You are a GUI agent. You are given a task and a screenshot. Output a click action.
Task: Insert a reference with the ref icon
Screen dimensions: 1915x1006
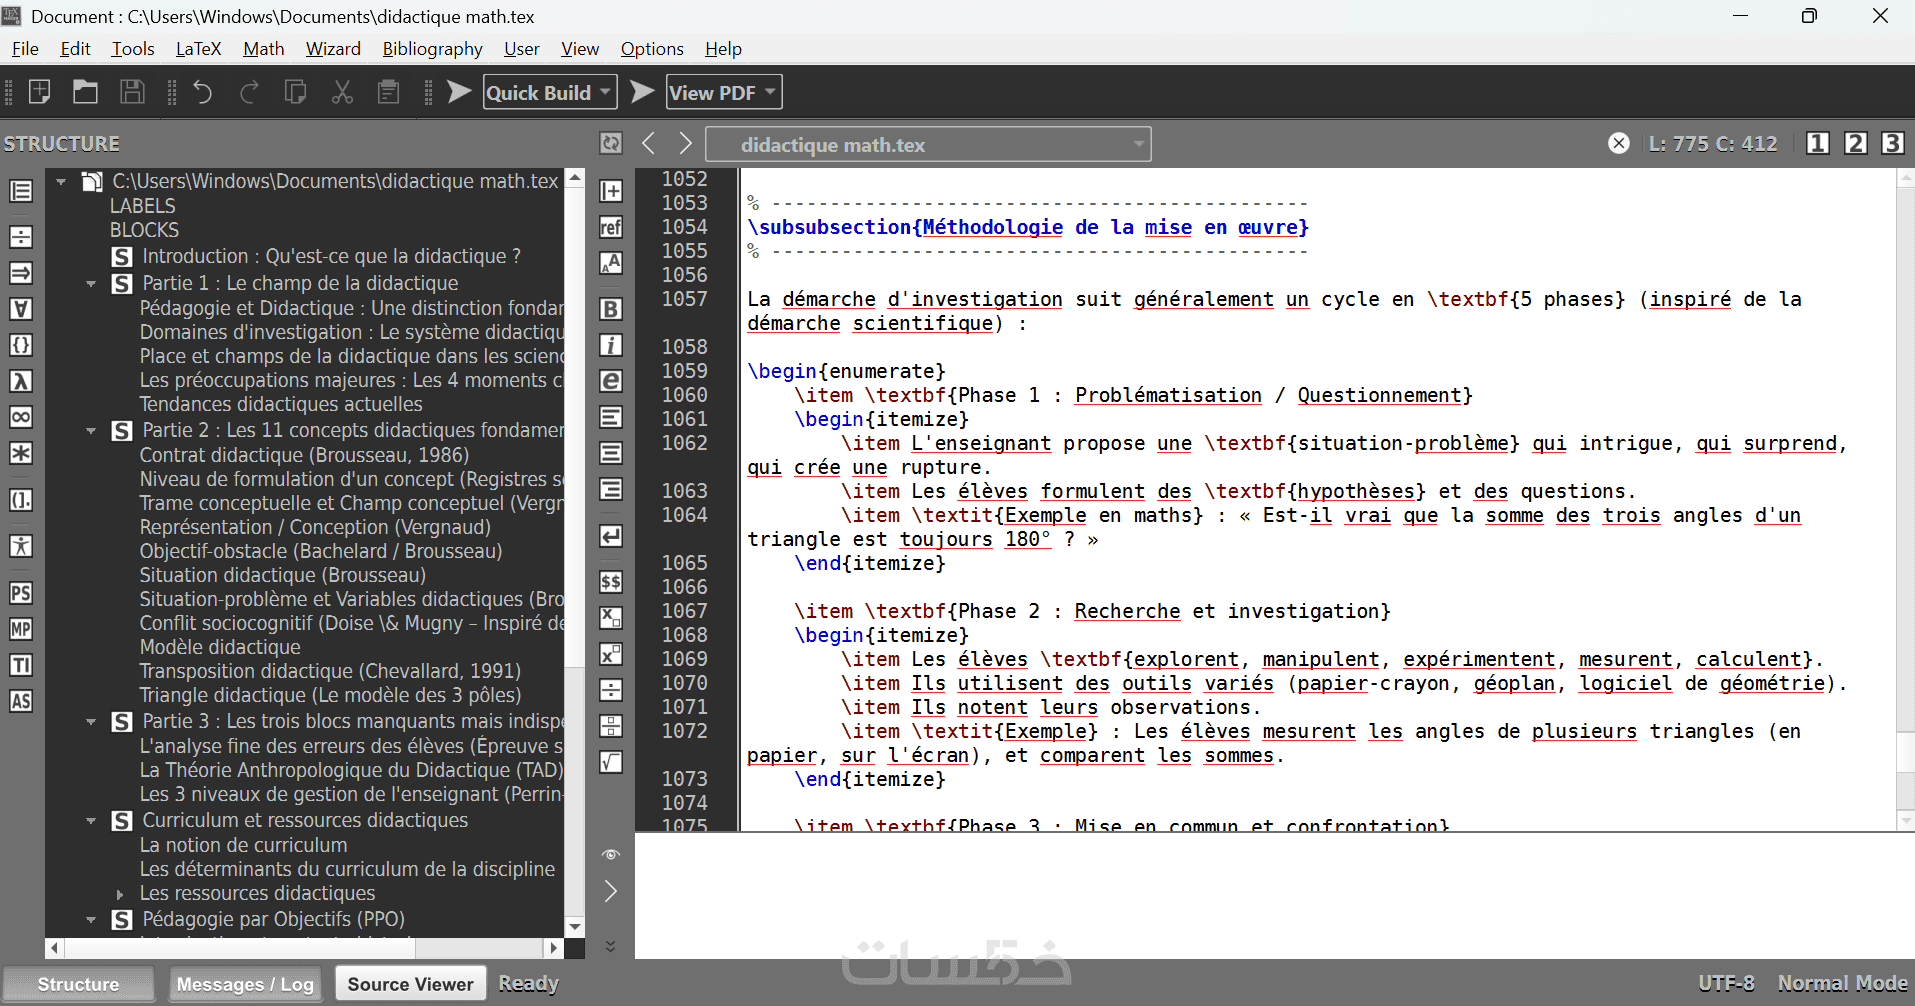tap(611, 227)
